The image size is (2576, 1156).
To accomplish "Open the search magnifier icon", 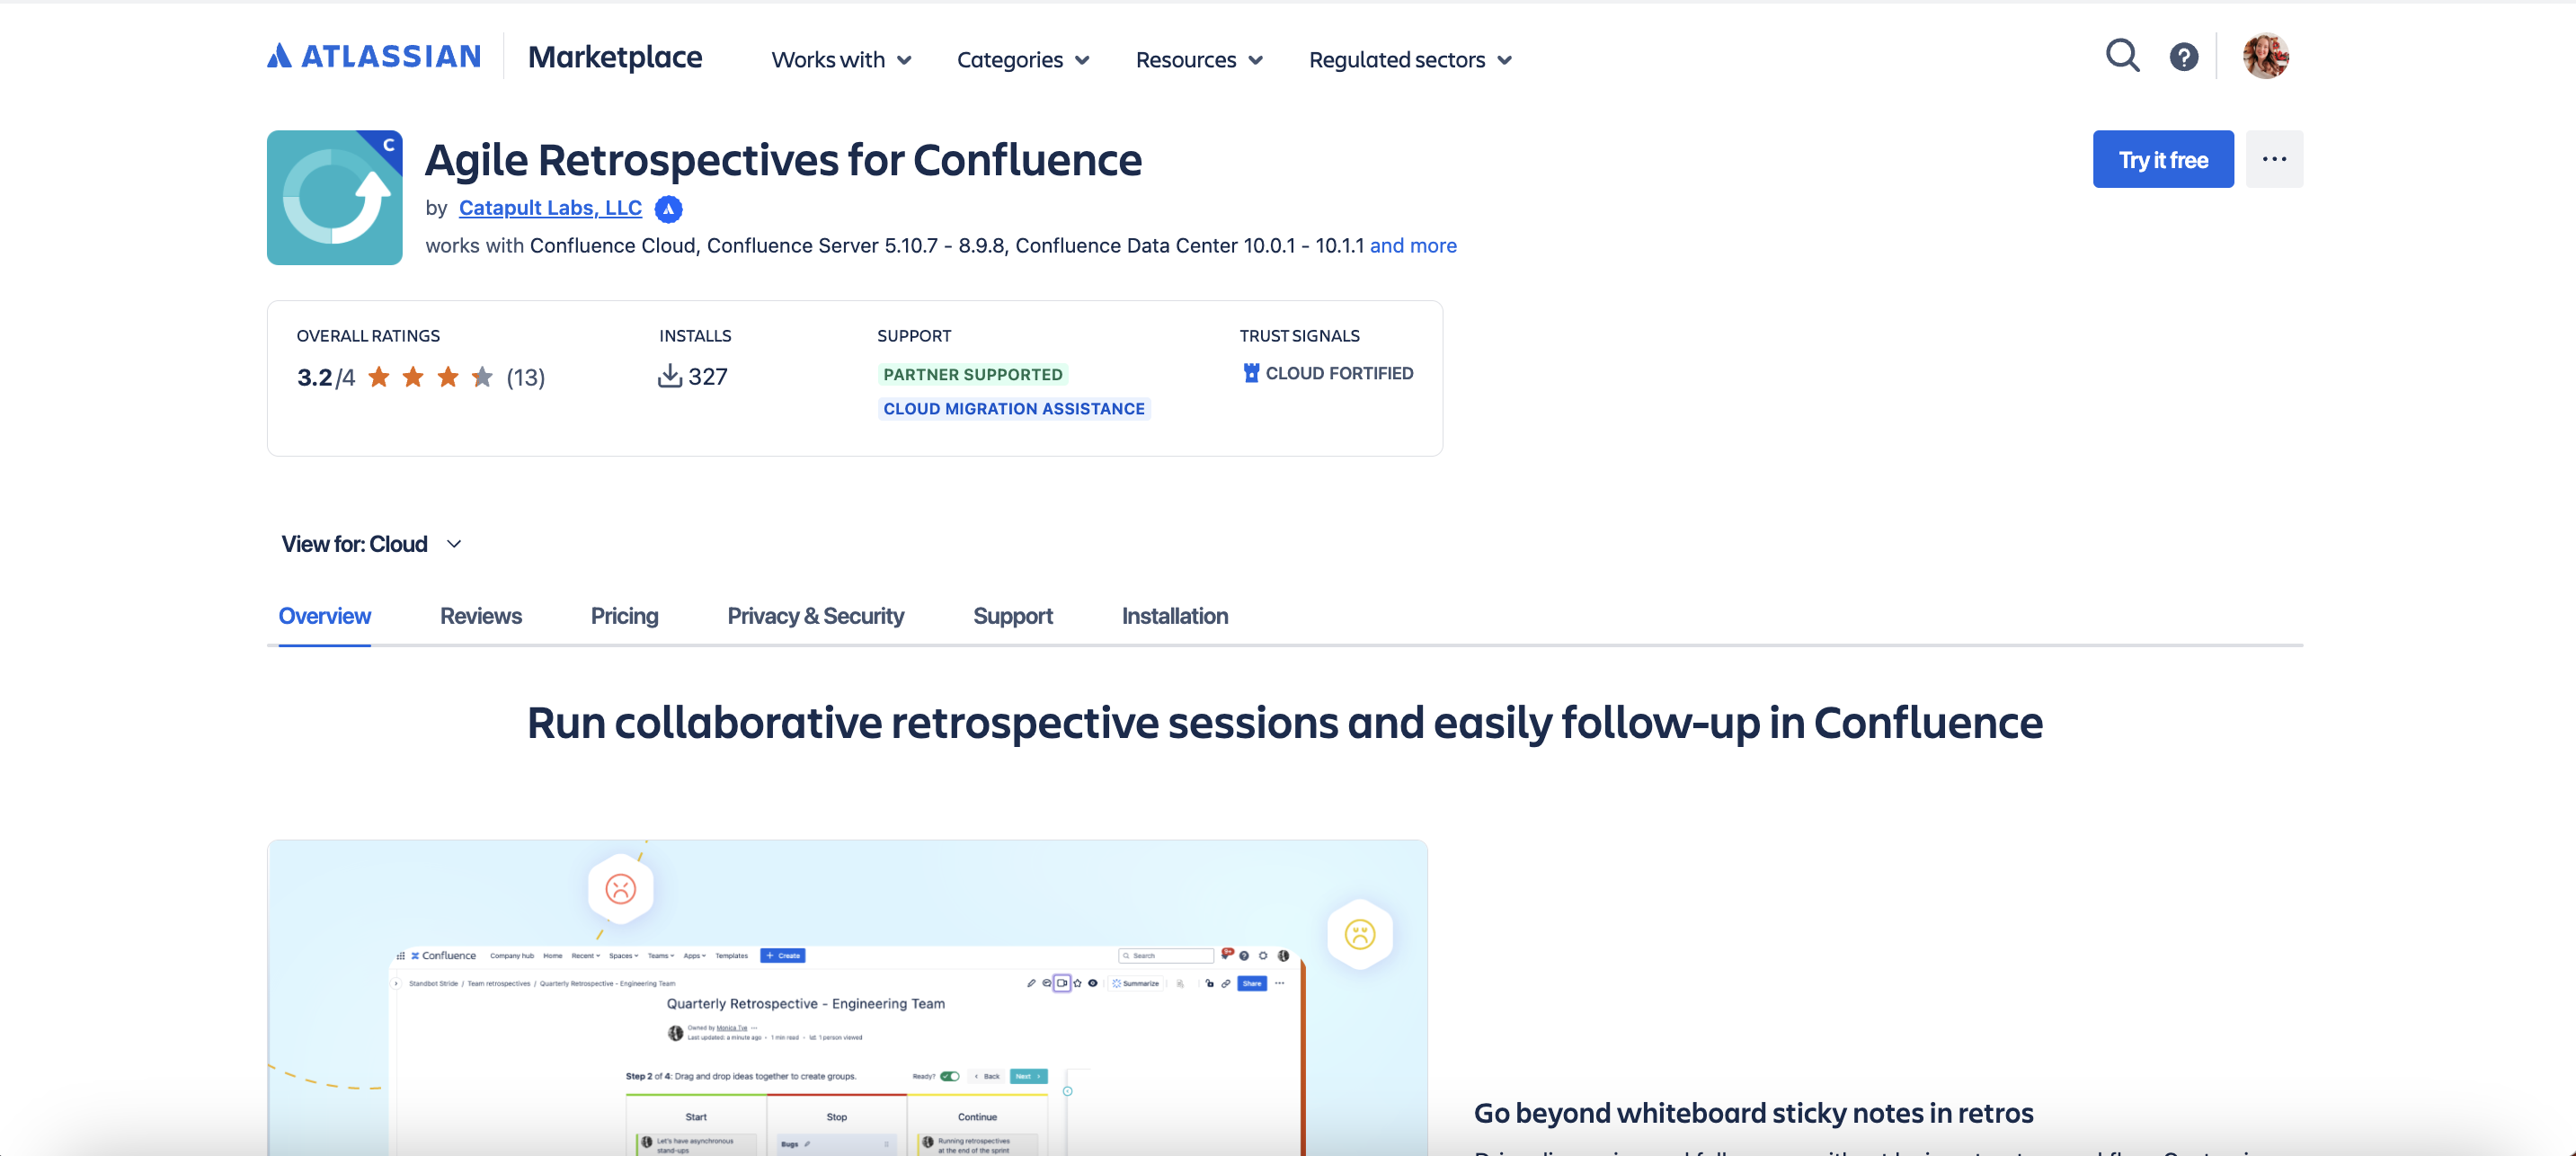I will 2122,56.
